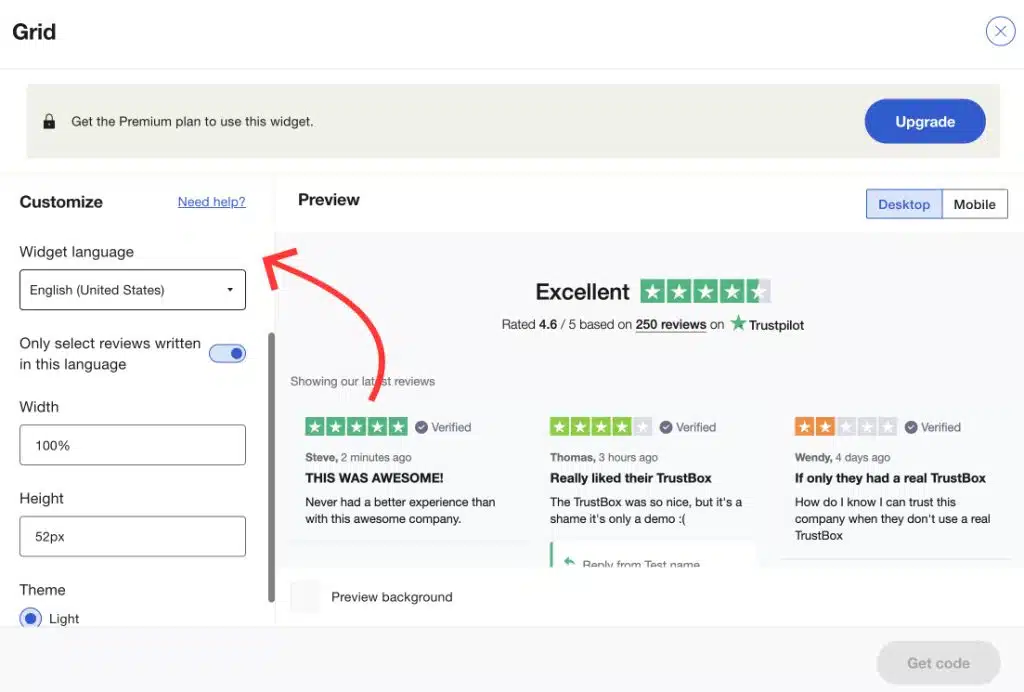Click the padlock icon in Premium banner

(49, 122)
